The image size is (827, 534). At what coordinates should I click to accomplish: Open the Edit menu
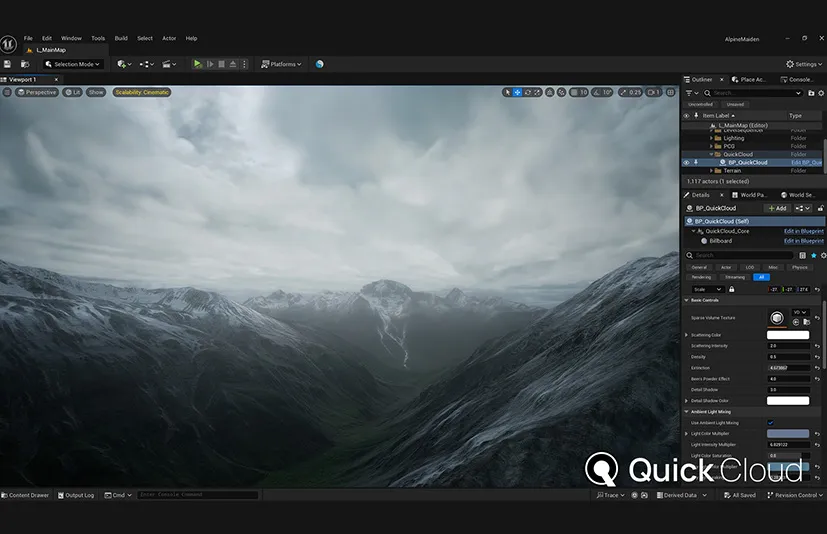pyautogui.click(x=47, y=38)
